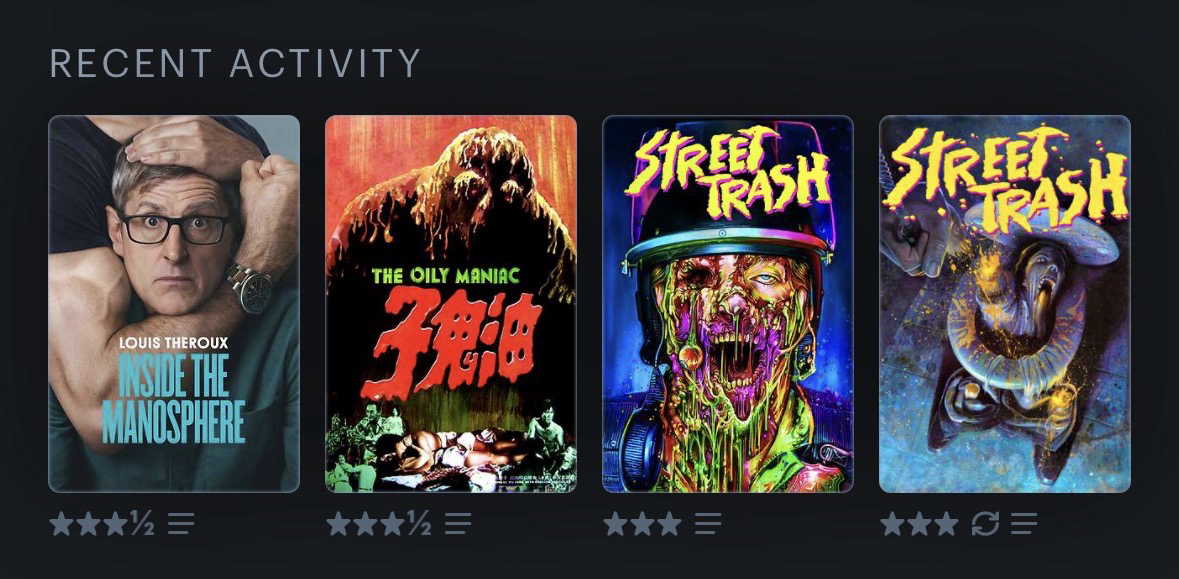The width and height of the screenshot is (1179, 579).
Task: Click the half-star symbol under The Oily Maniac
Action: click(419, 523)
